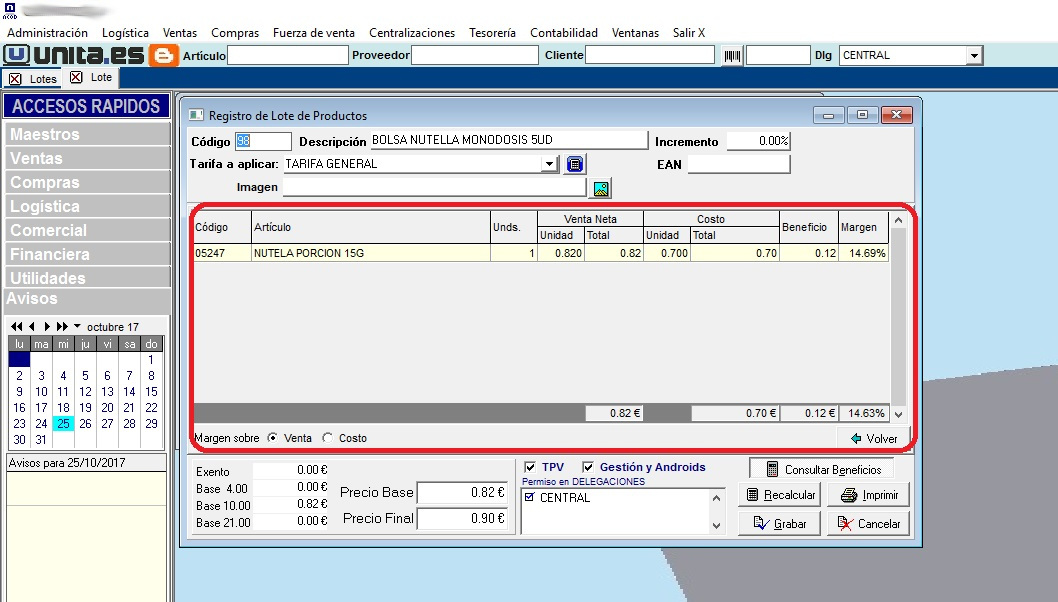Go to first month in calendar
1058x602 pixels.
coord(17,327)
